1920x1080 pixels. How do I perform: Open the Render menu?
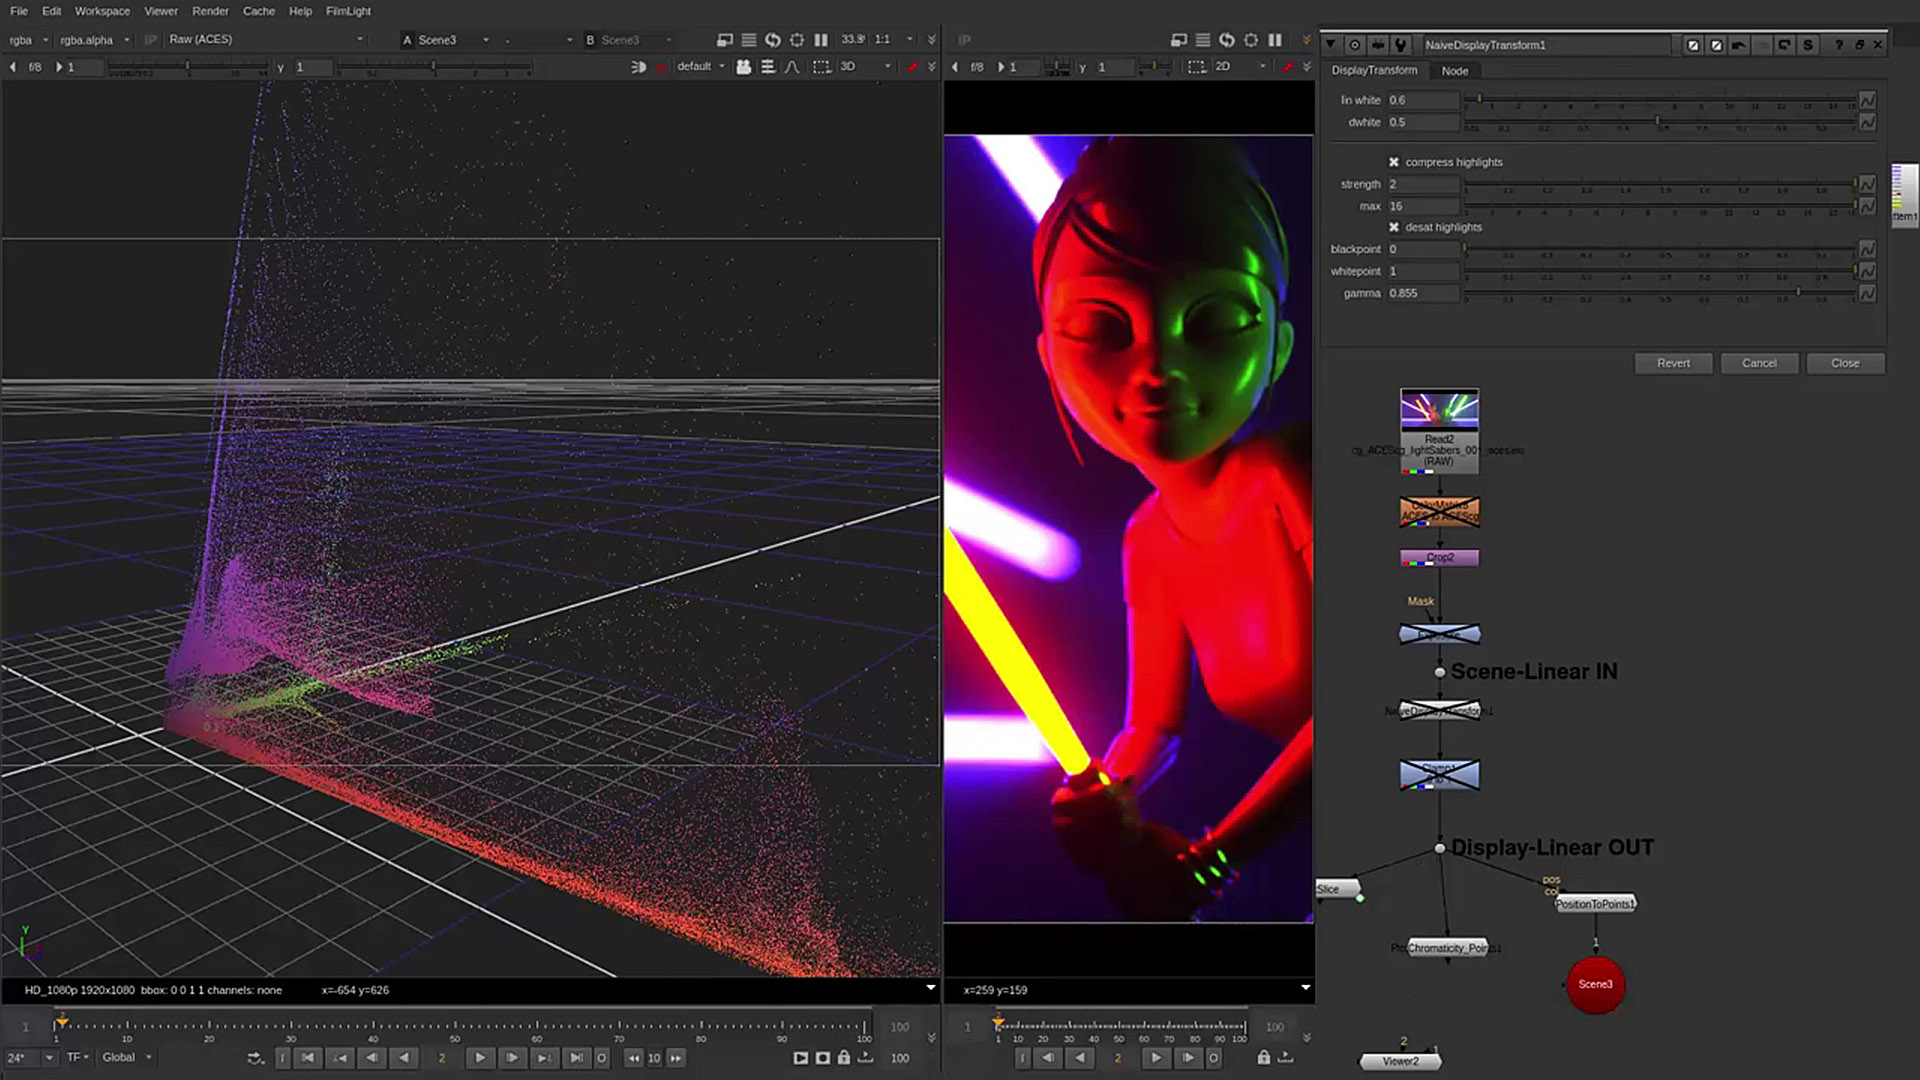coord(210,11)
